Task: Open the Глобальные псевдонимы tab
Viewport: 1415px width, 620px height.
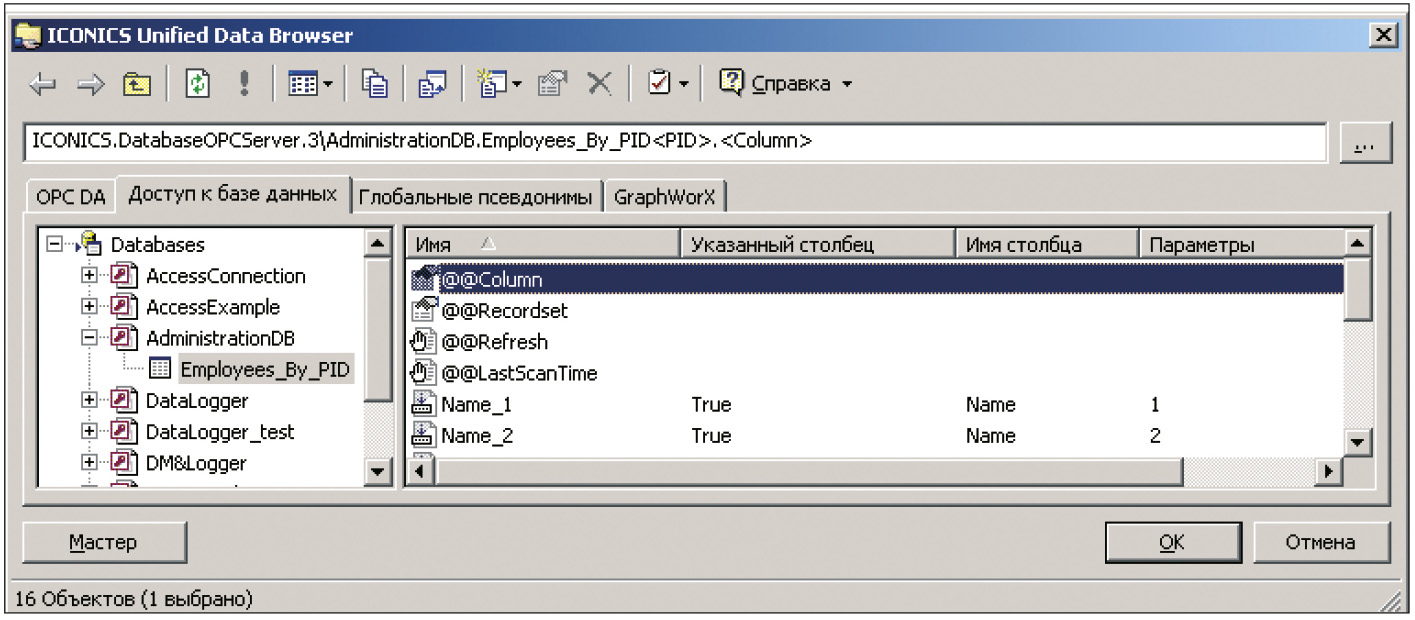Action: (x=476, y=197)
